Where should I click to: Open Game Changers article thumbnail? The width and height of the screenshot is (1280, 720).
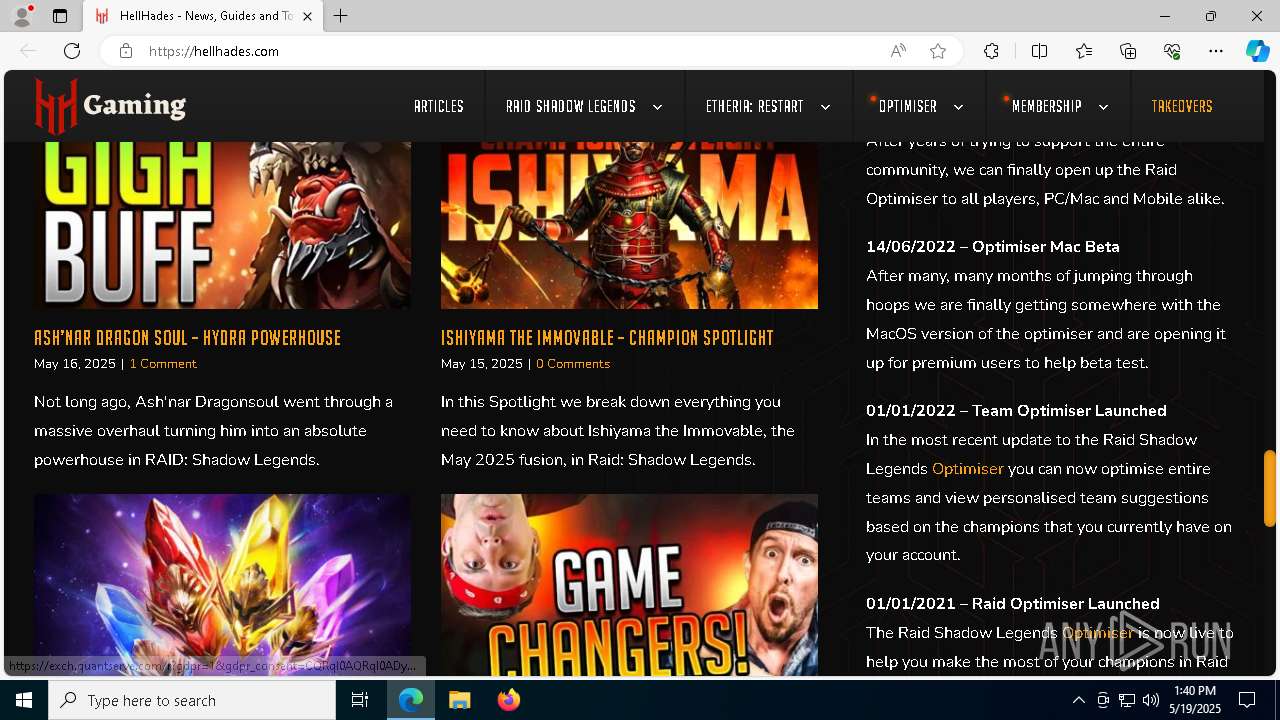(x=629, y=585)
